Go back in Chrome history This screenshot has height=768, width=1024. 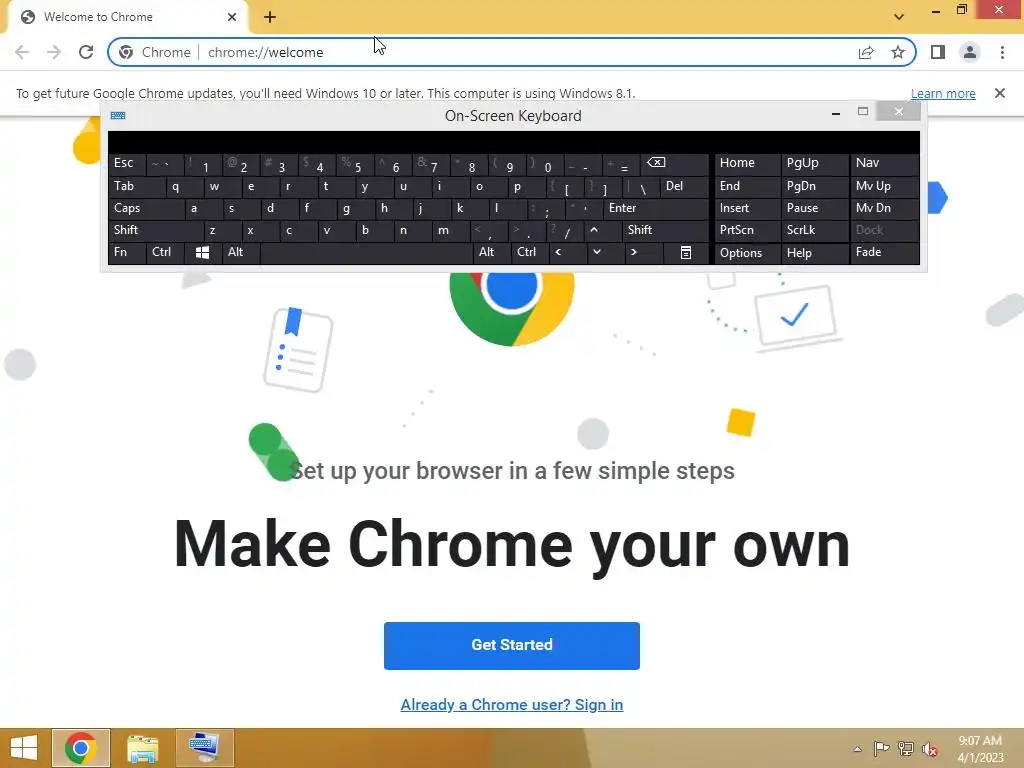pyautogui.click(x=22, y=52)
